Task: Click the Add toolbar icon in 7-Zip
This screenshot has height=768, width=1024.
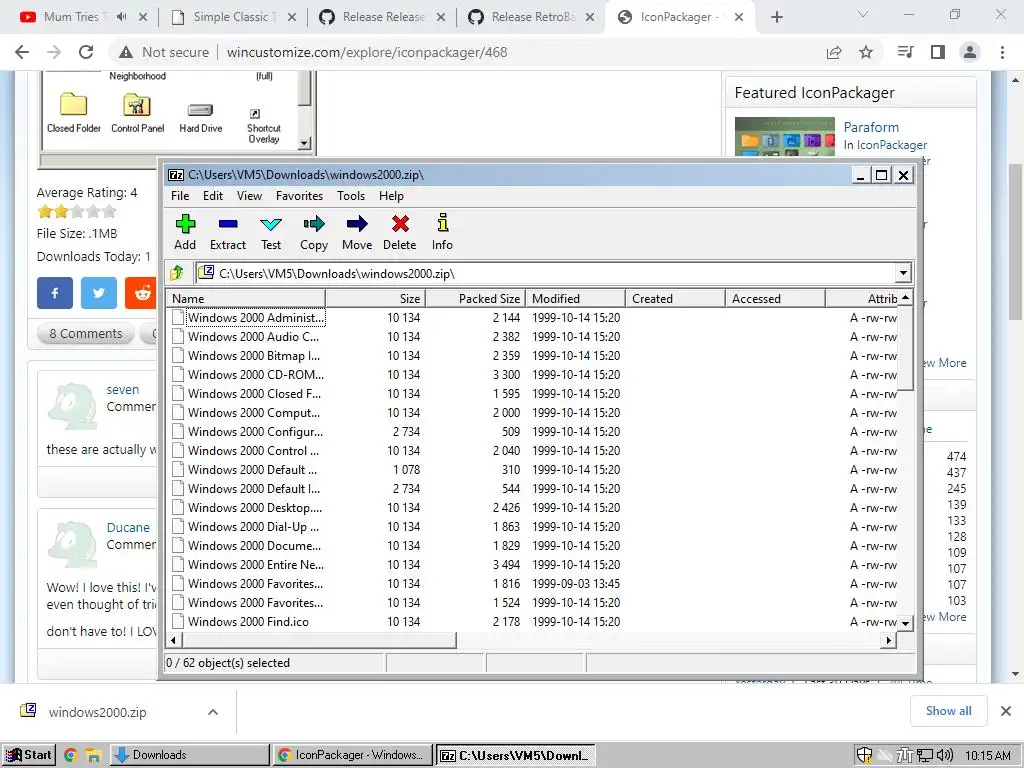Action: [x=185, y=225]
